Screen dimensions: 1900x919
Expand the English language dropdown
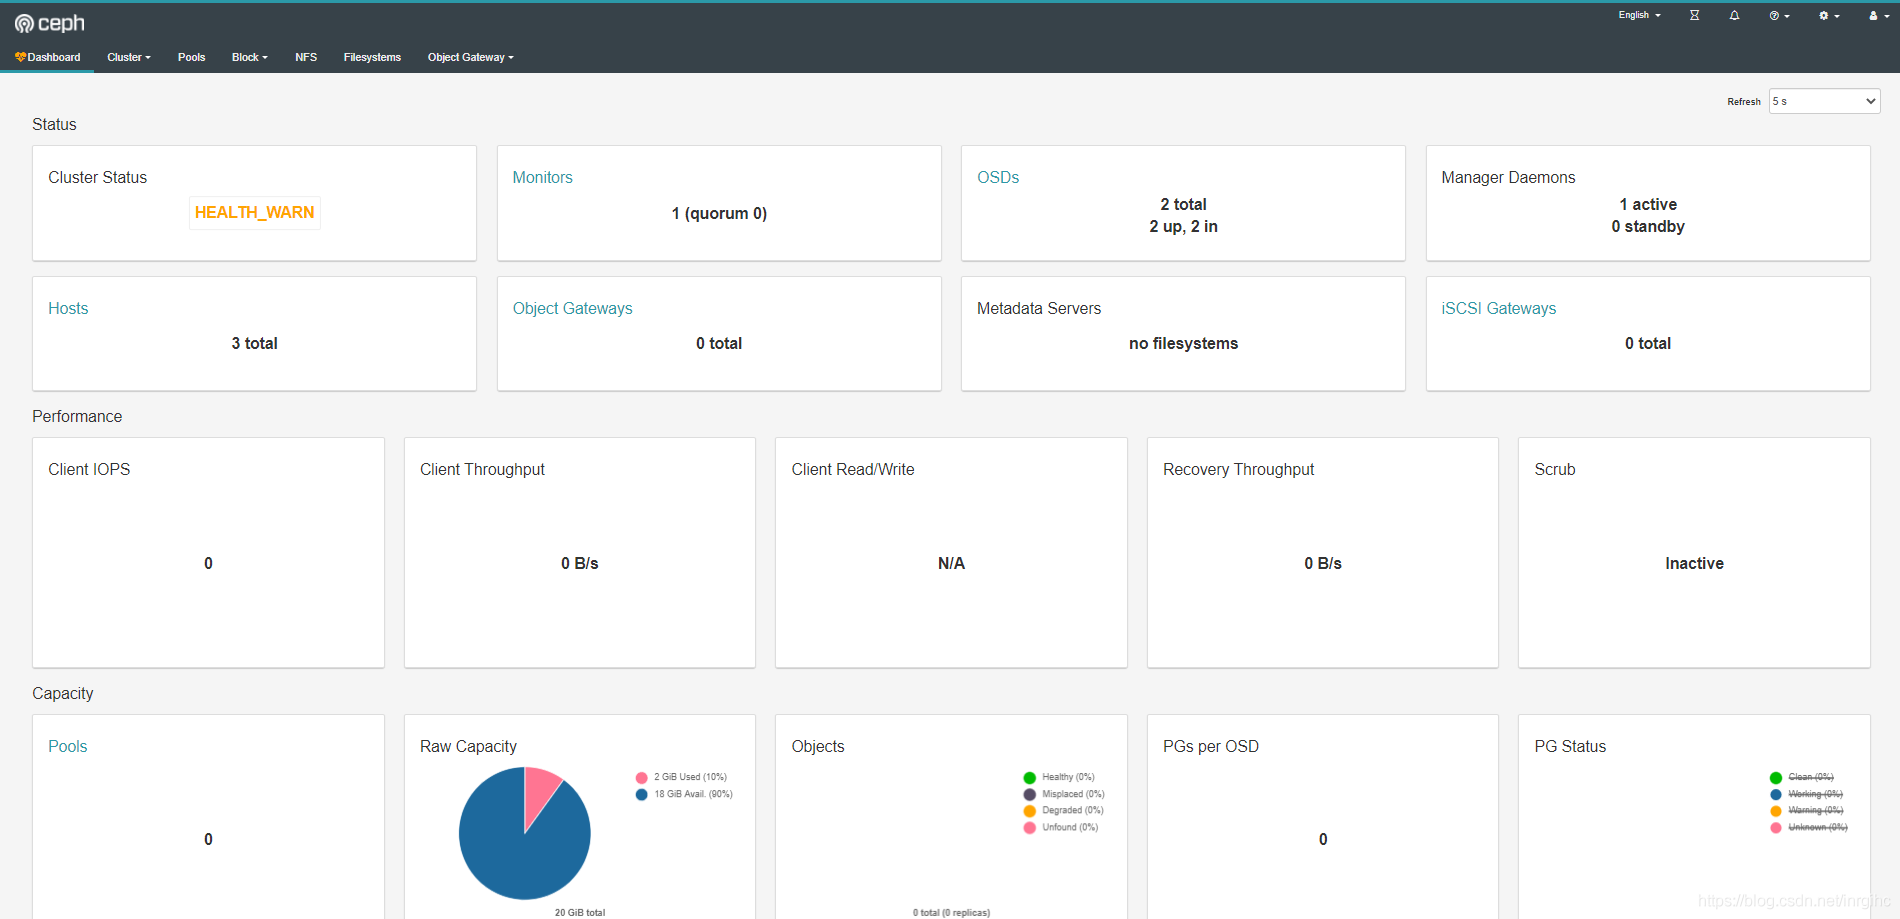click(x=1639, y=15)
